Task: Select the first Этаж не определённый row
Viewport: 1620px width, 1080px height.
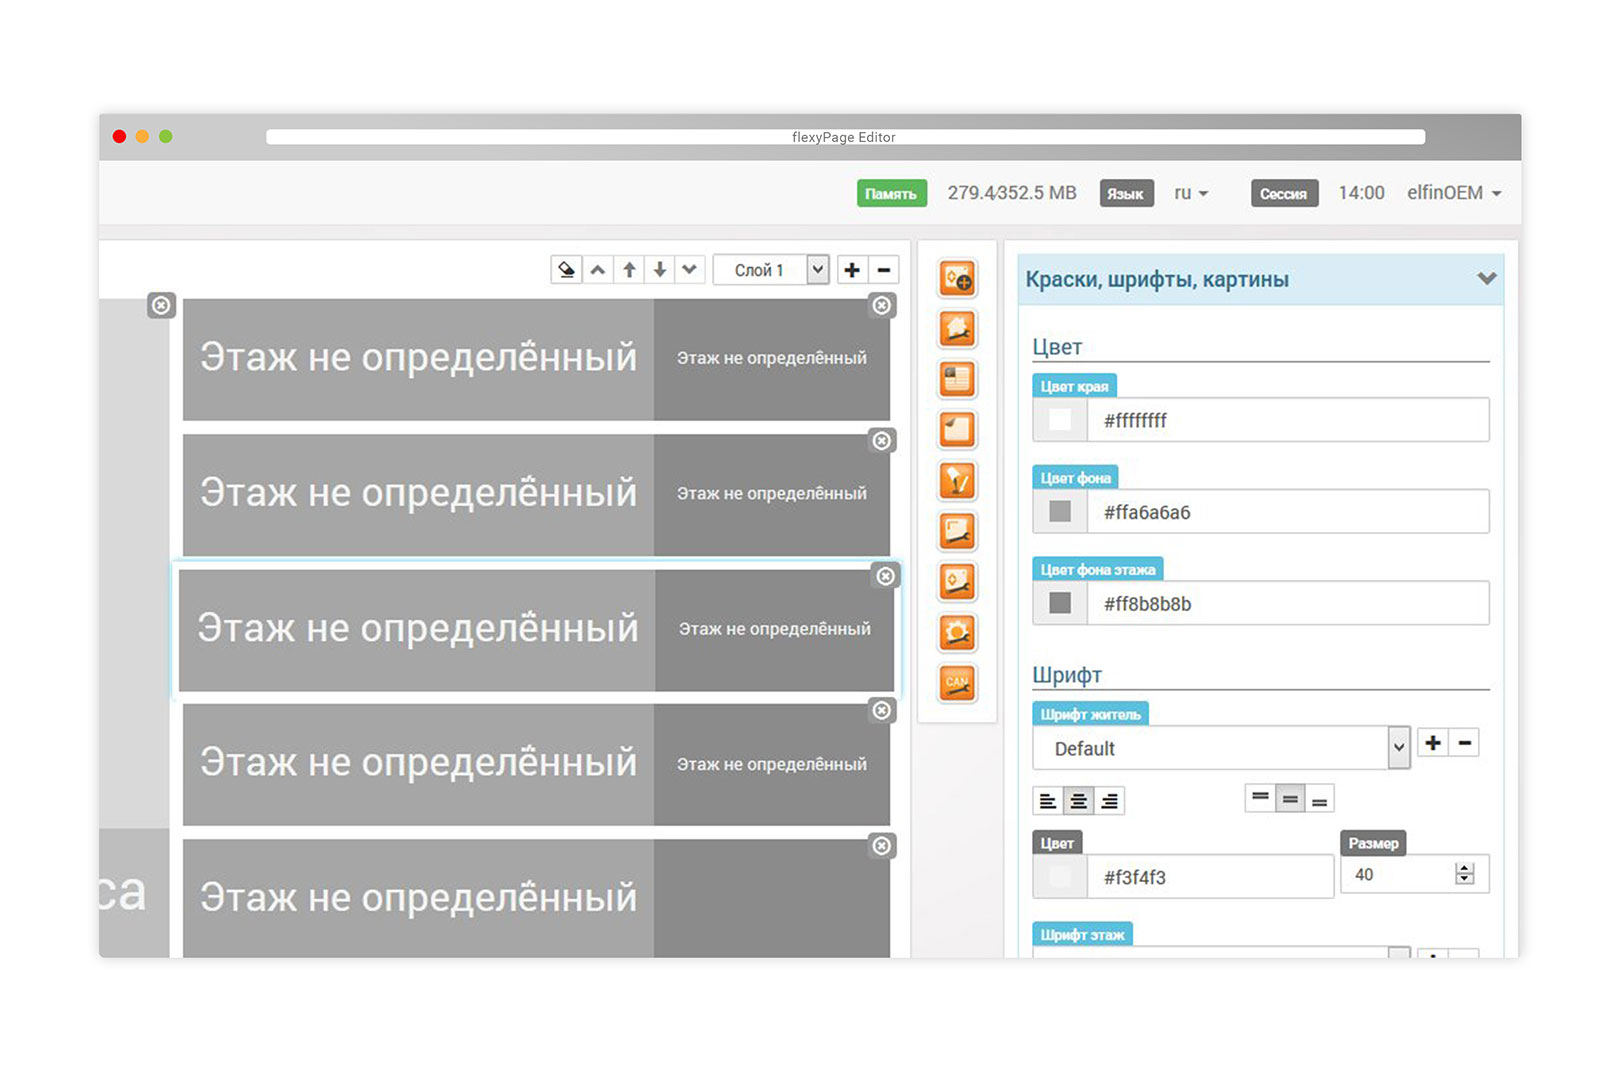Action: [x=536, y=359]
